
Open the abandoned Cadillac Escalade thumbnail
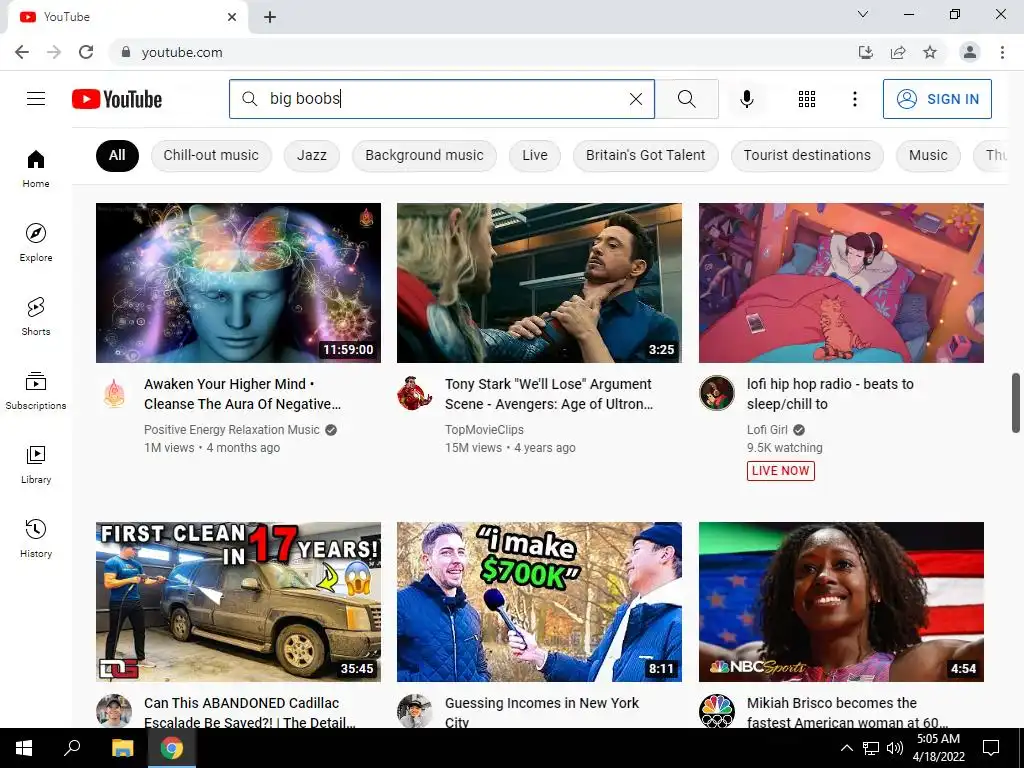(238, 601)
